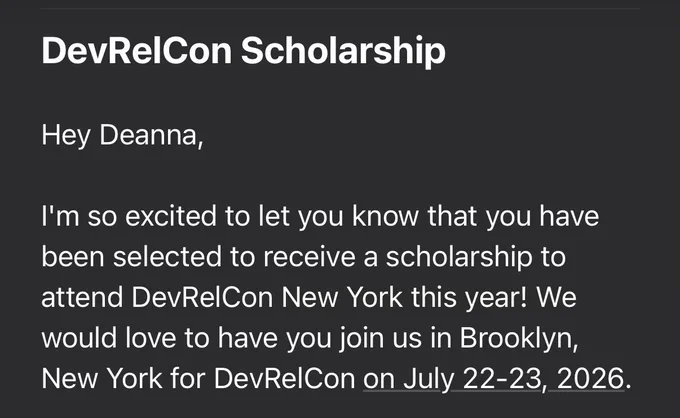Click the word "been" starting the second body line
The height and width of the screenshot is (418, 680).
(73, 257)
